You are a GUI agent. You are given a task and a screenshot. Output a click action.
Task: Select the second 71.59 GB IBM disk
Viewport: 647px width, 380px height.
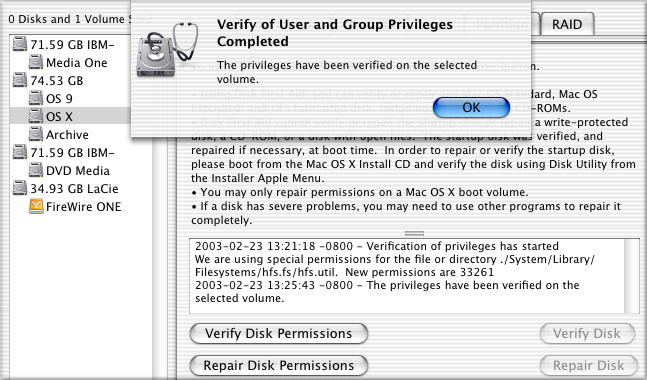66,152
